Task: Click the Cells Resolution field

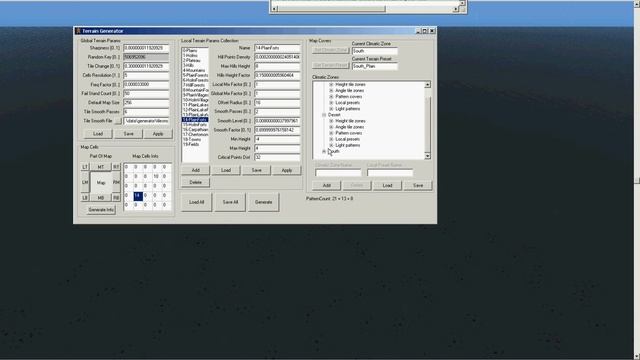Action: point(146,76)
